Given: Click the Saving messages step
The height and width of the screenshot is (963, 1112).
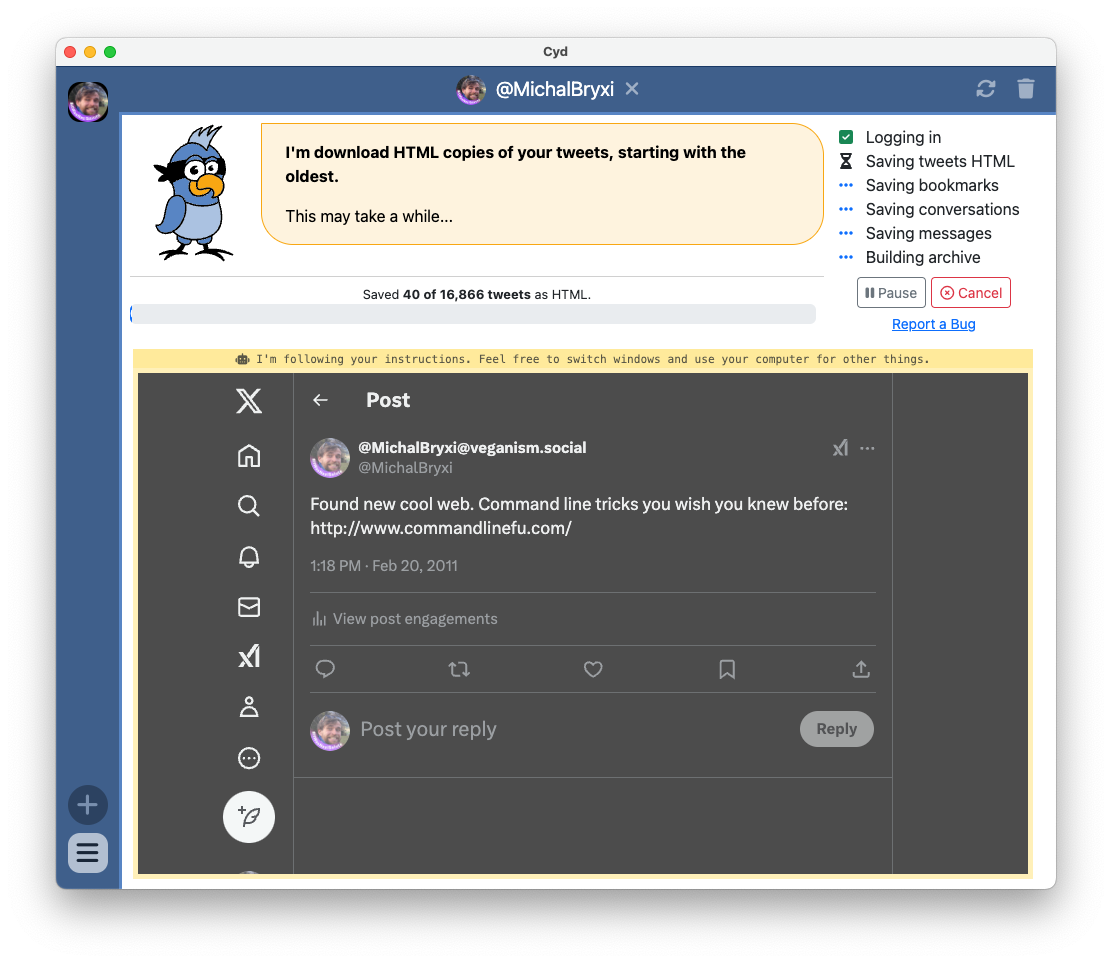Looking at the screenshot, I should pos(928,233).
